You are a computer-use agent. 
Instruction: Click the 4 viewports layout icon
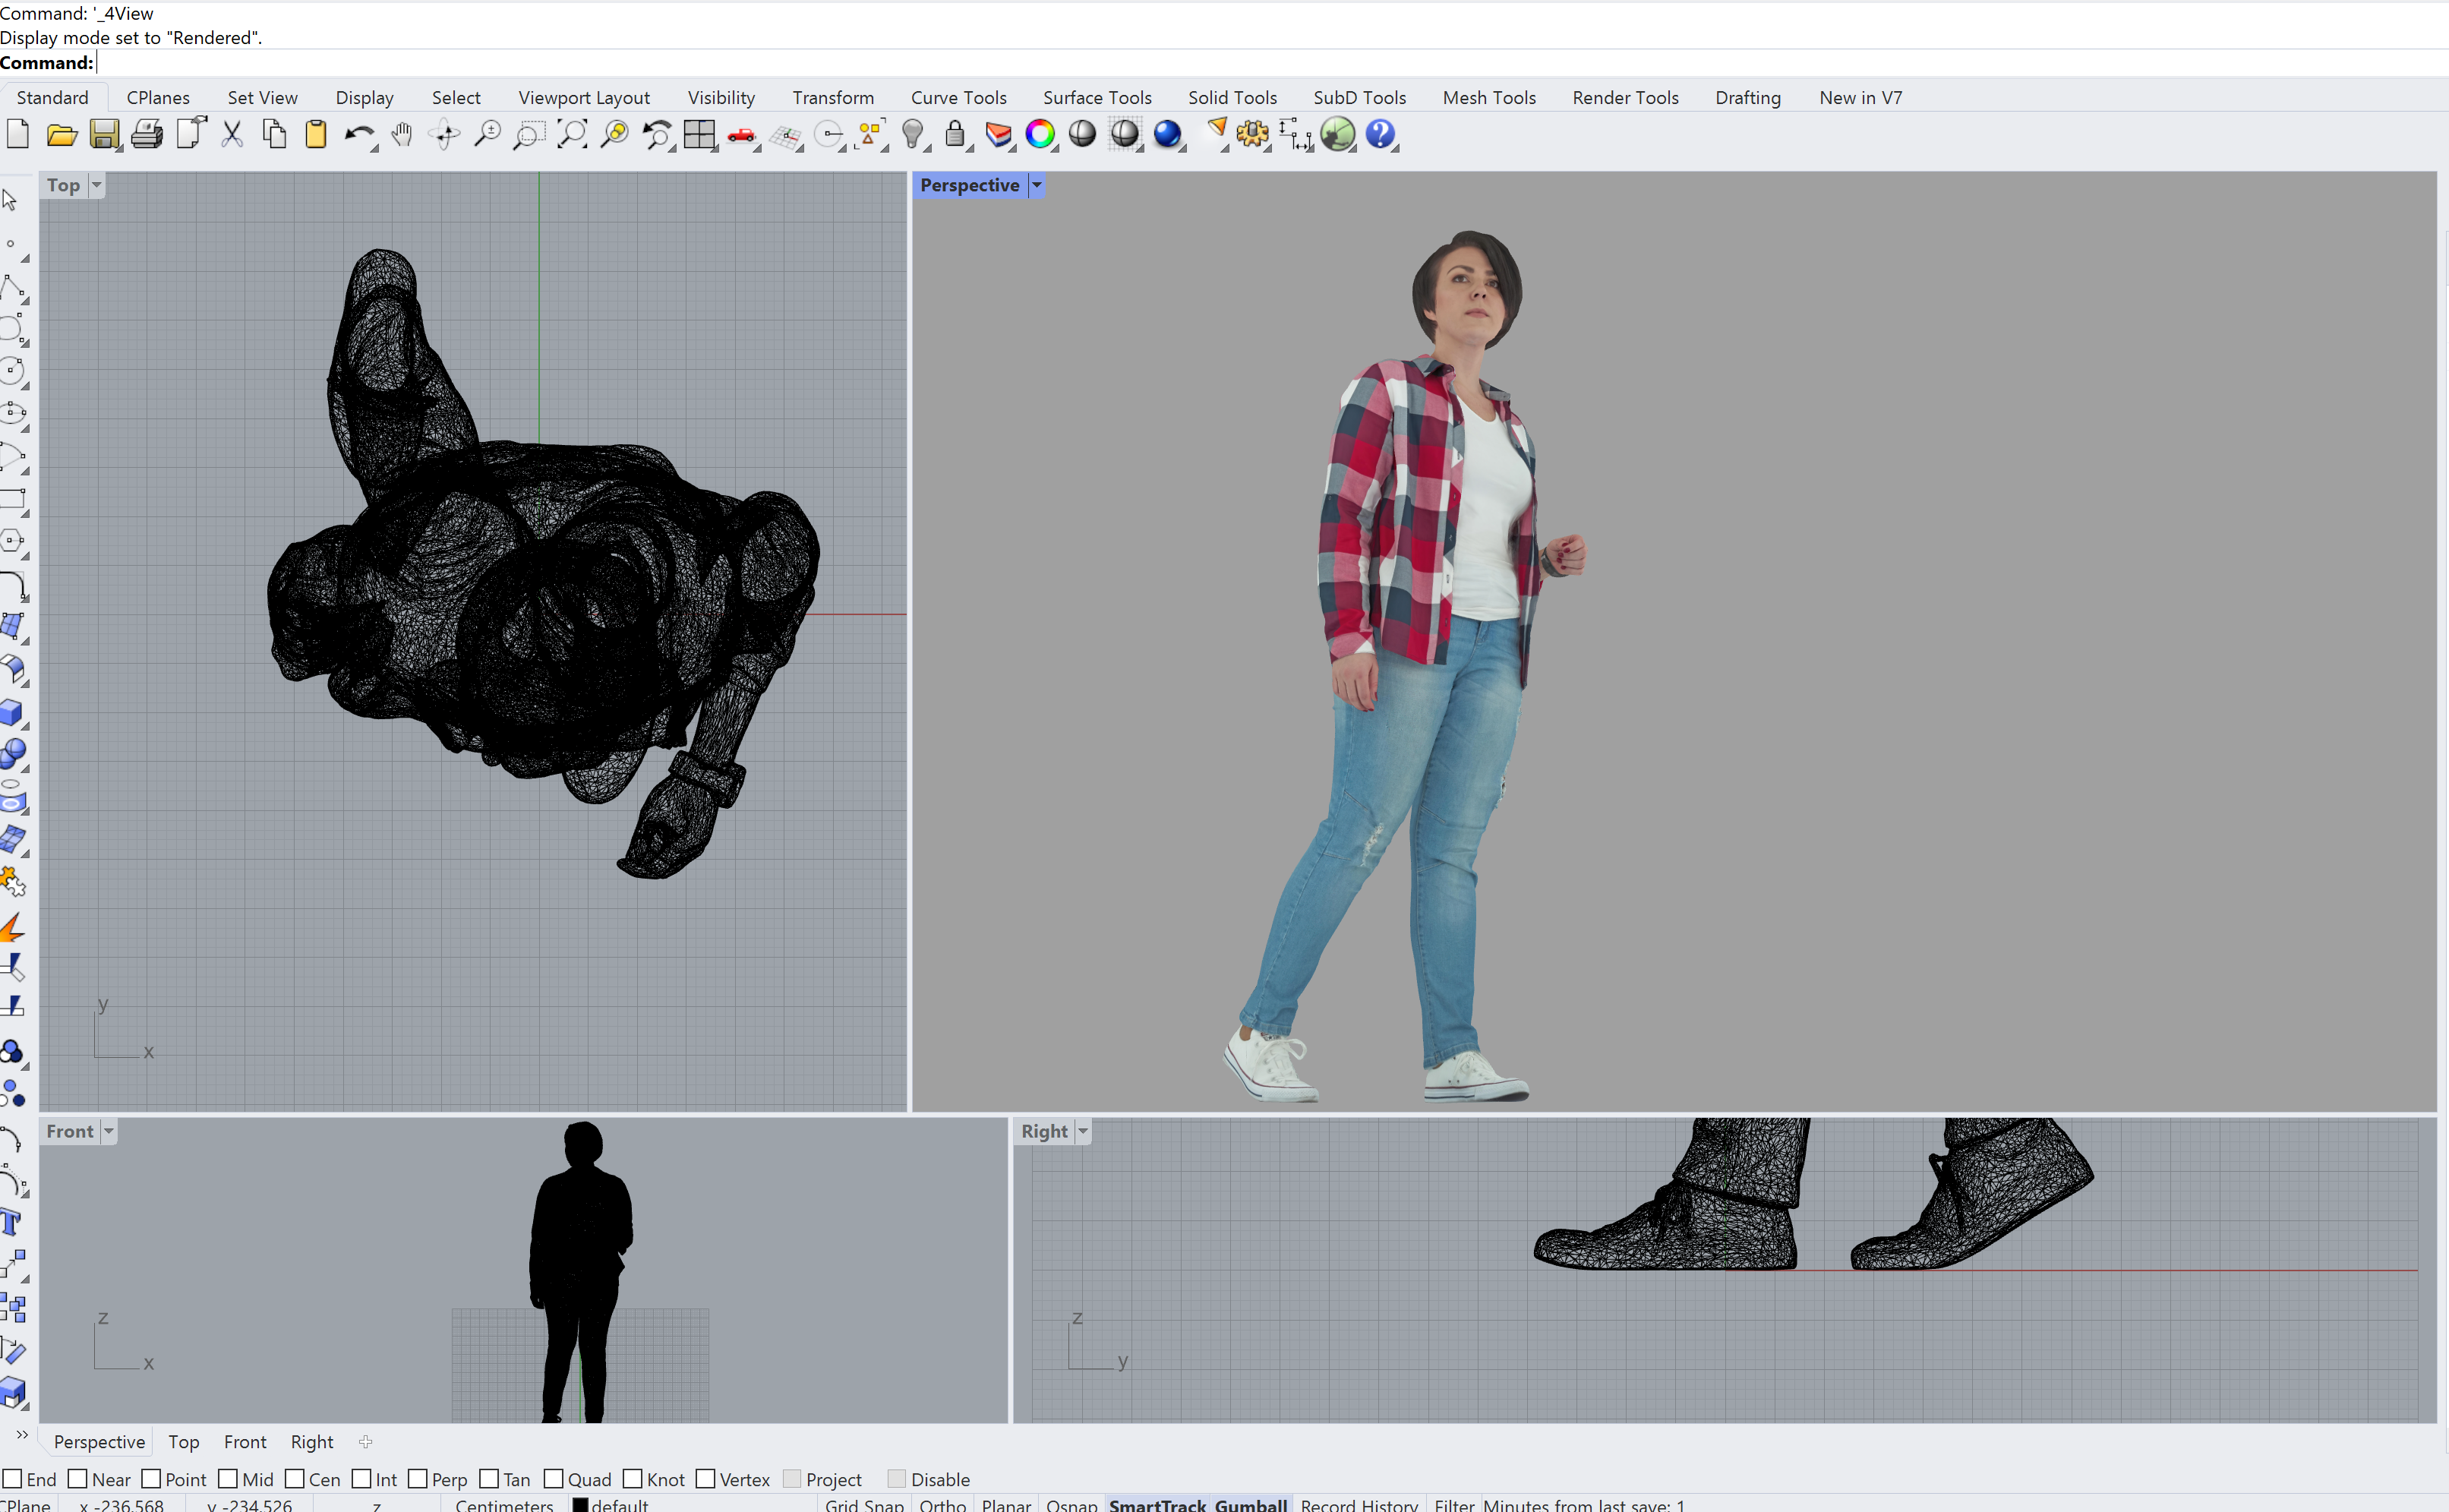[x=699, y=134]
